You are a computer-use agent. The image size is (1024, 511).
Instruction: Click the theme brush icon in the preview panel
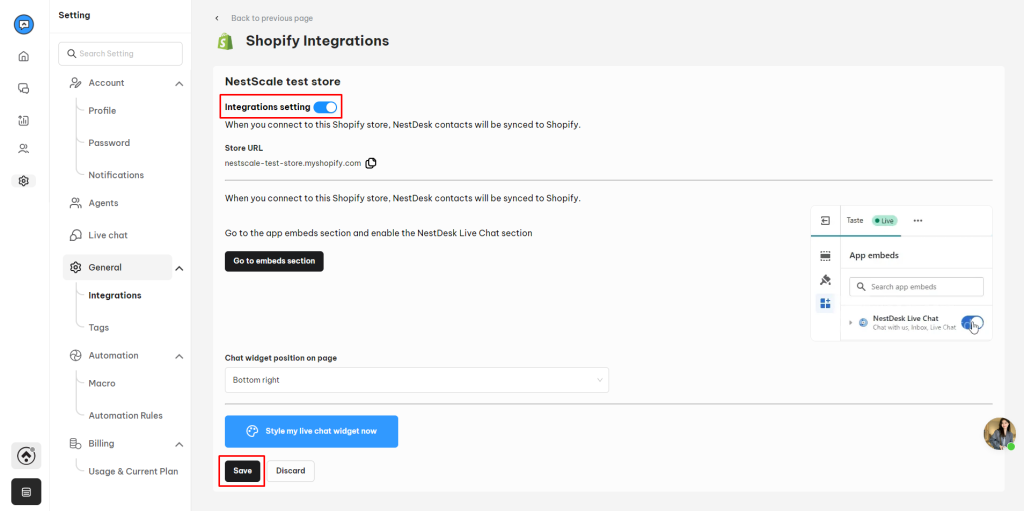pyautogui.click(x=825, y=280)
